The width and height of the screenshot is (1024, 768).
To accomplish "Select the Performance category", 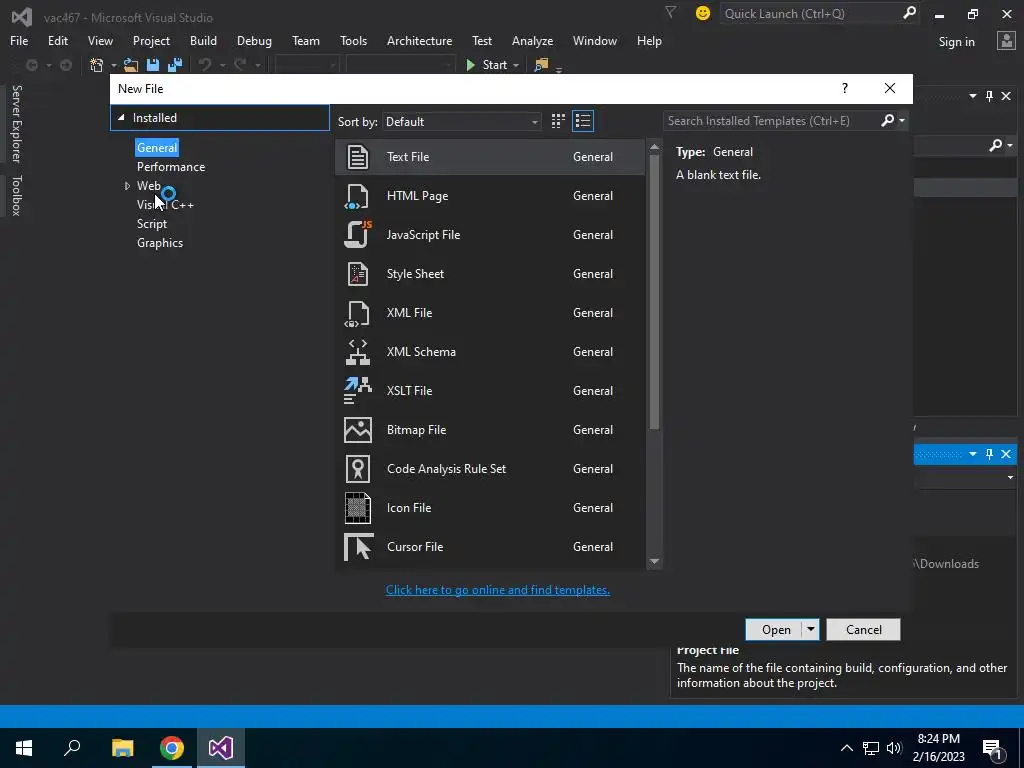I will (x=170, y=167).
